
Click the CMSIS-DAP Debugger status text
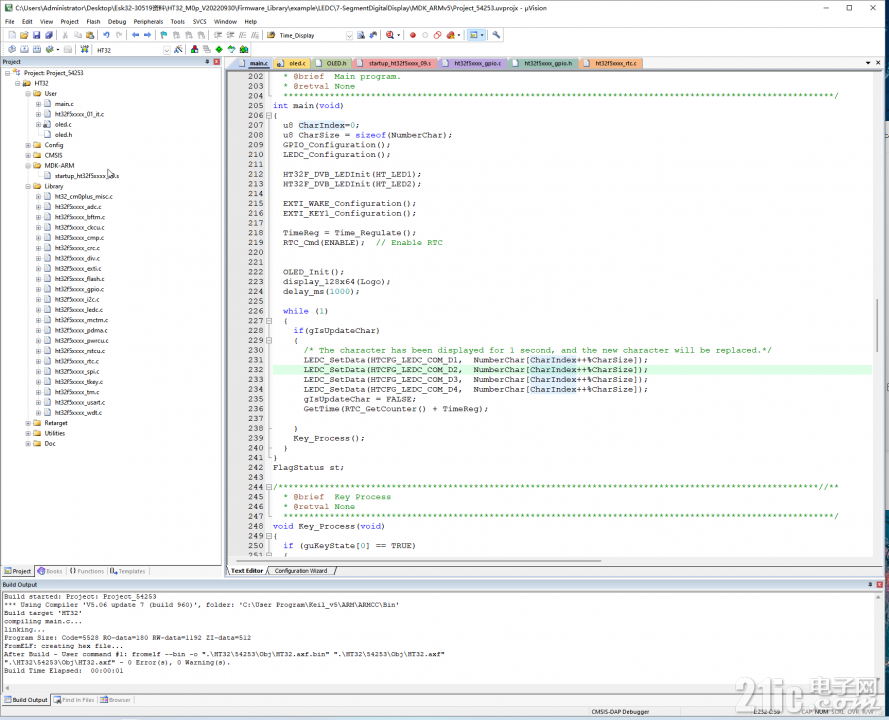coord(620,712)
